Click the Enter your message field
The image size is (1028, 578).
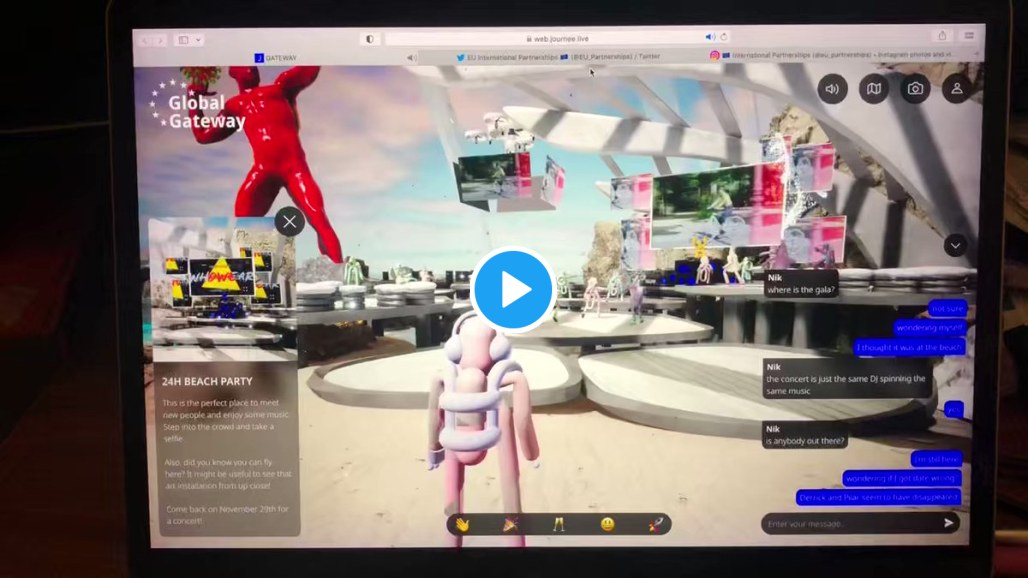click(x=850, y=524)
